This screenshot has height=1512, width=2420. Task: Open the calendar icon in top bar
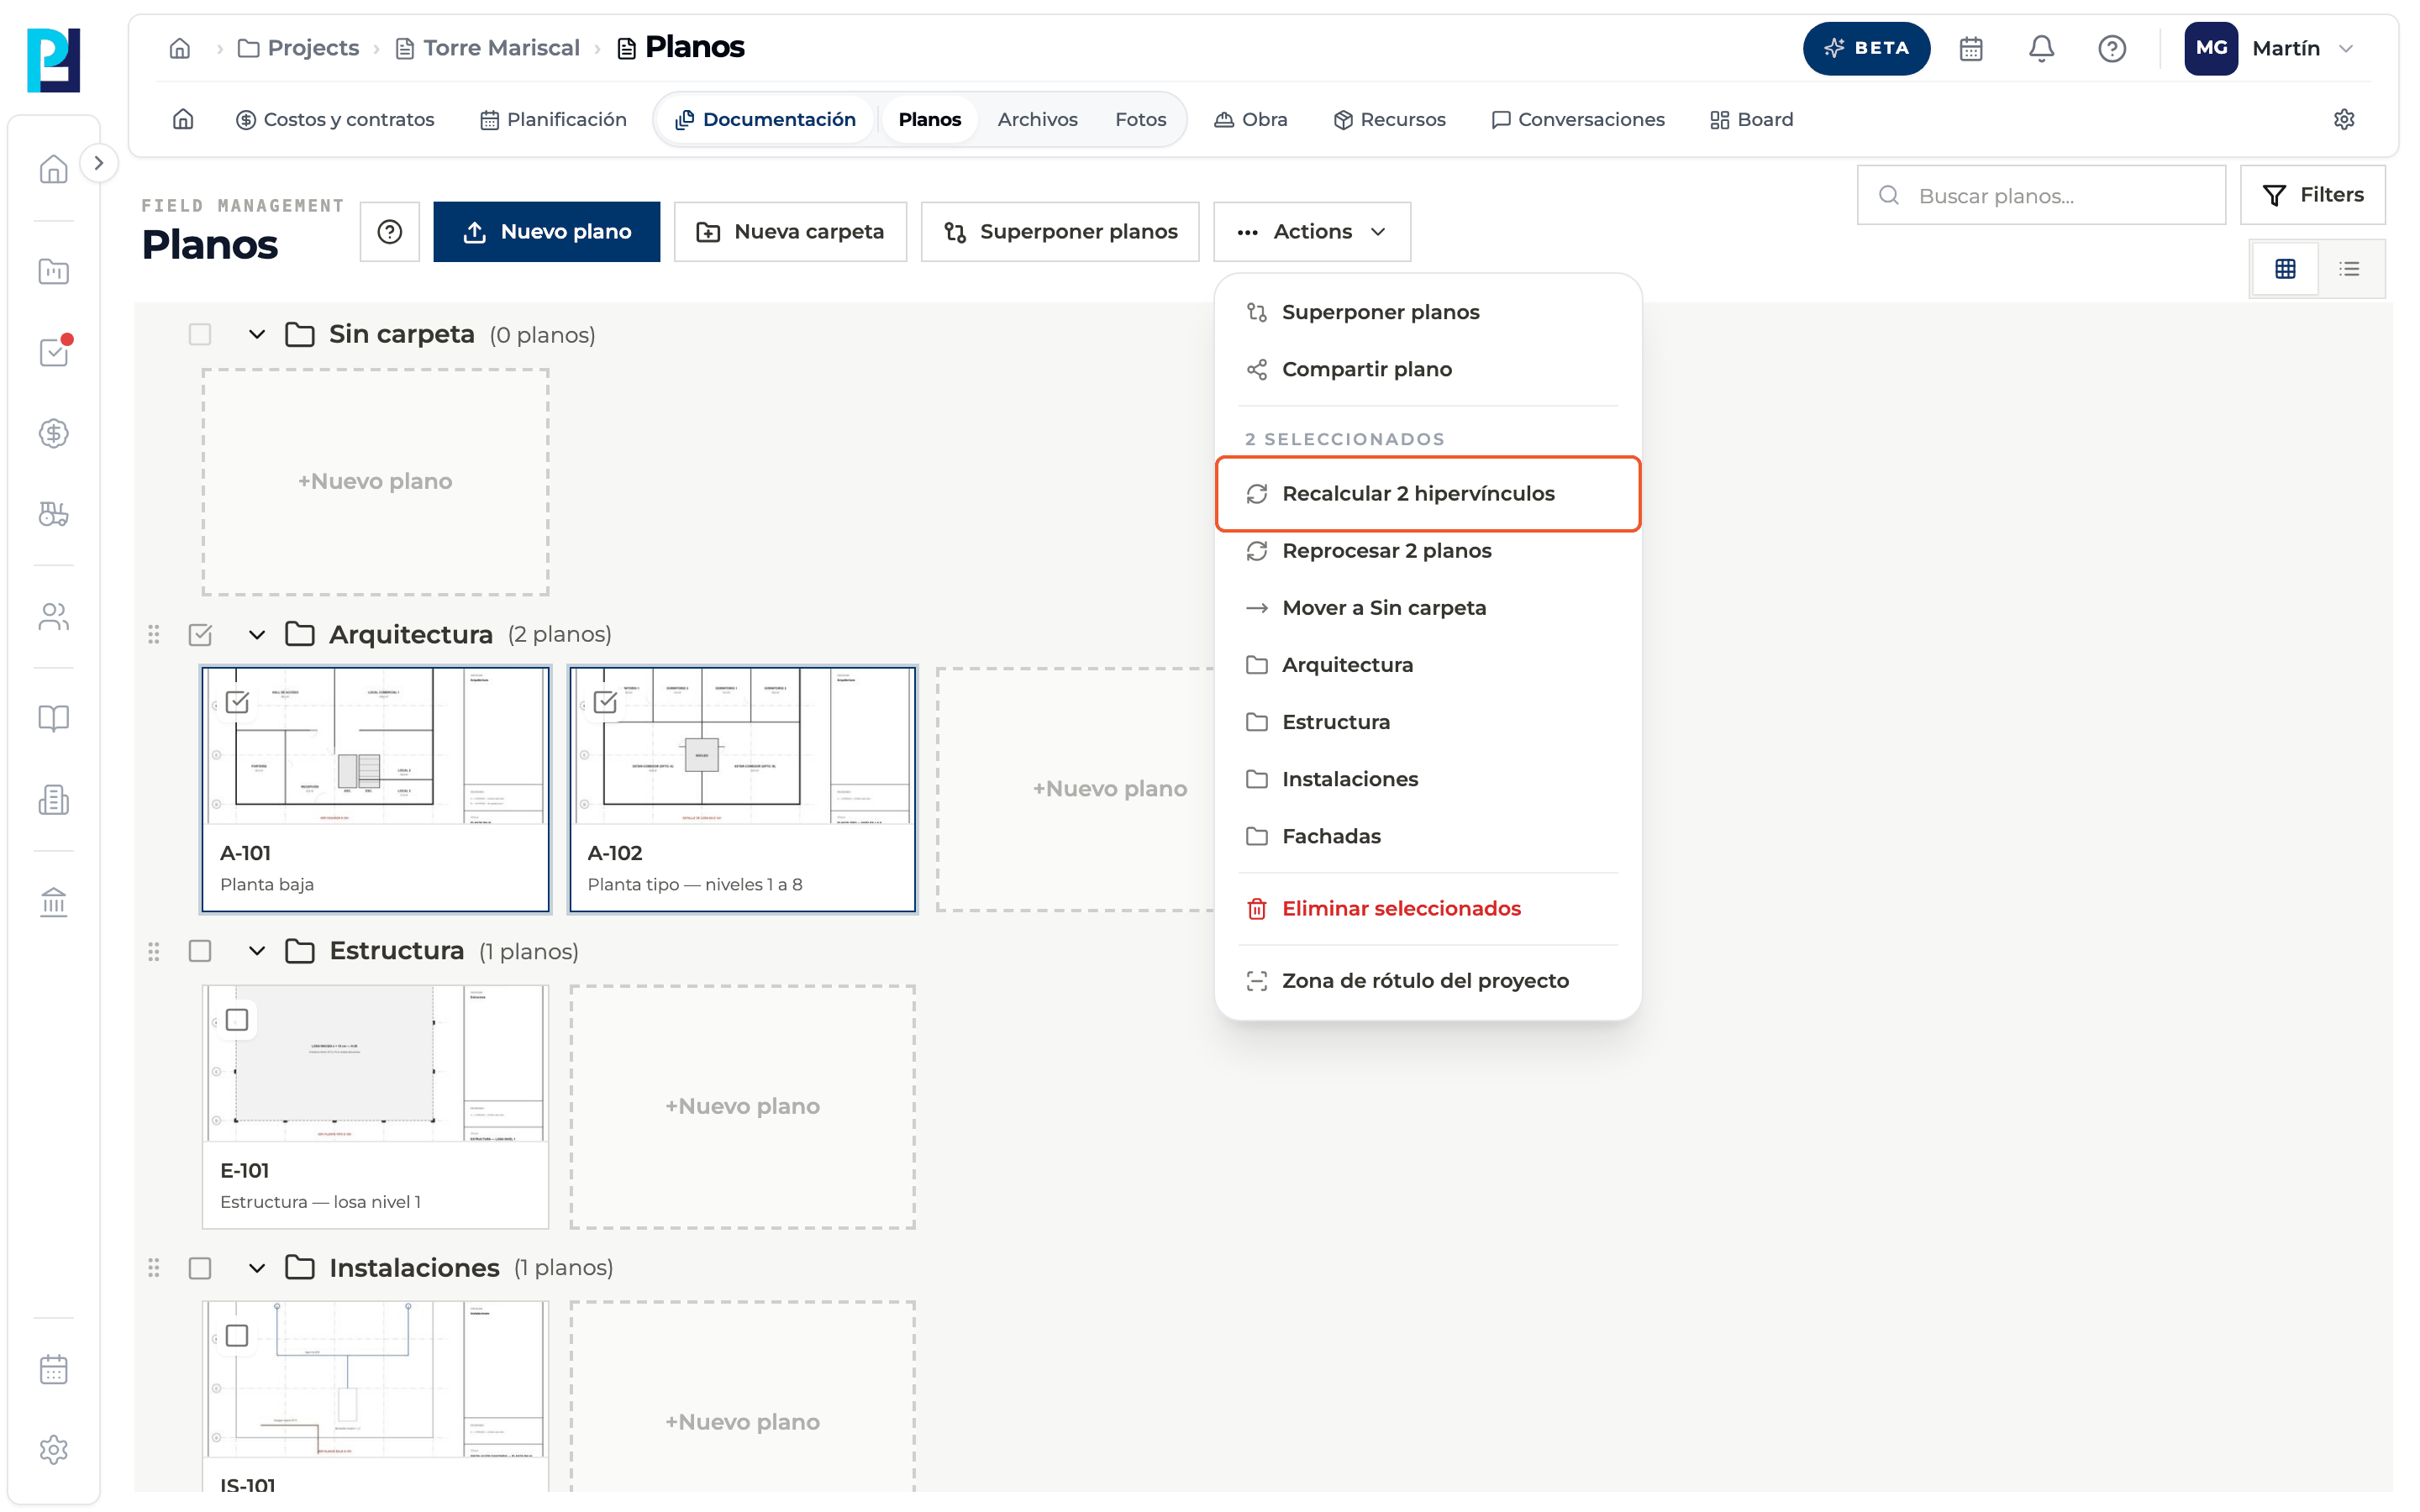click(1970, 48)
